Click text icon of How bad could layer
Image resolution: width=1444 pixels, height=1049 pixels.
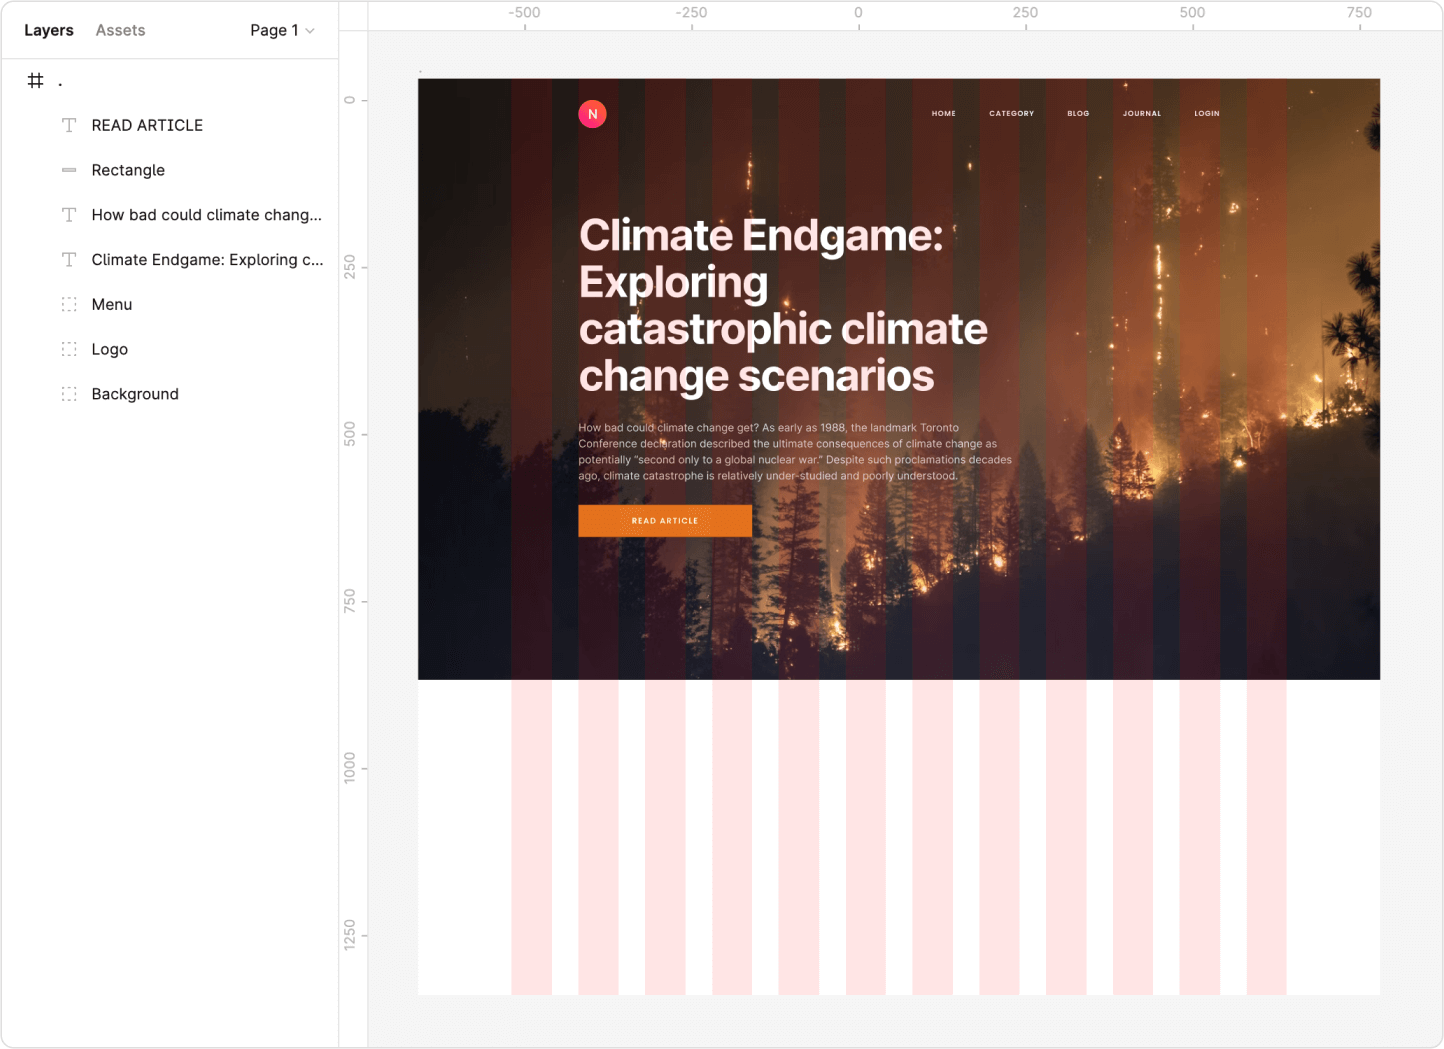tap(69, 215)
